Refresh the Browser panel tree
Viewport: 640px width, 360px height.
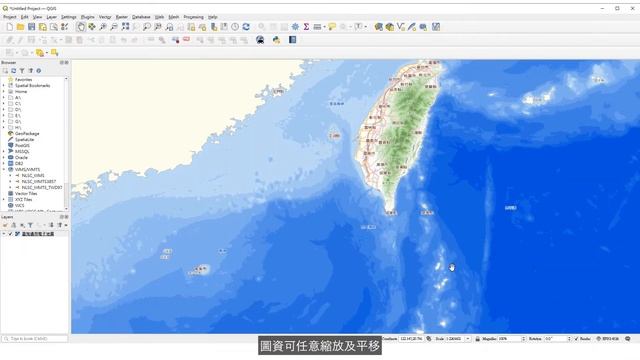pyautogui.click(x=13, y=71)
